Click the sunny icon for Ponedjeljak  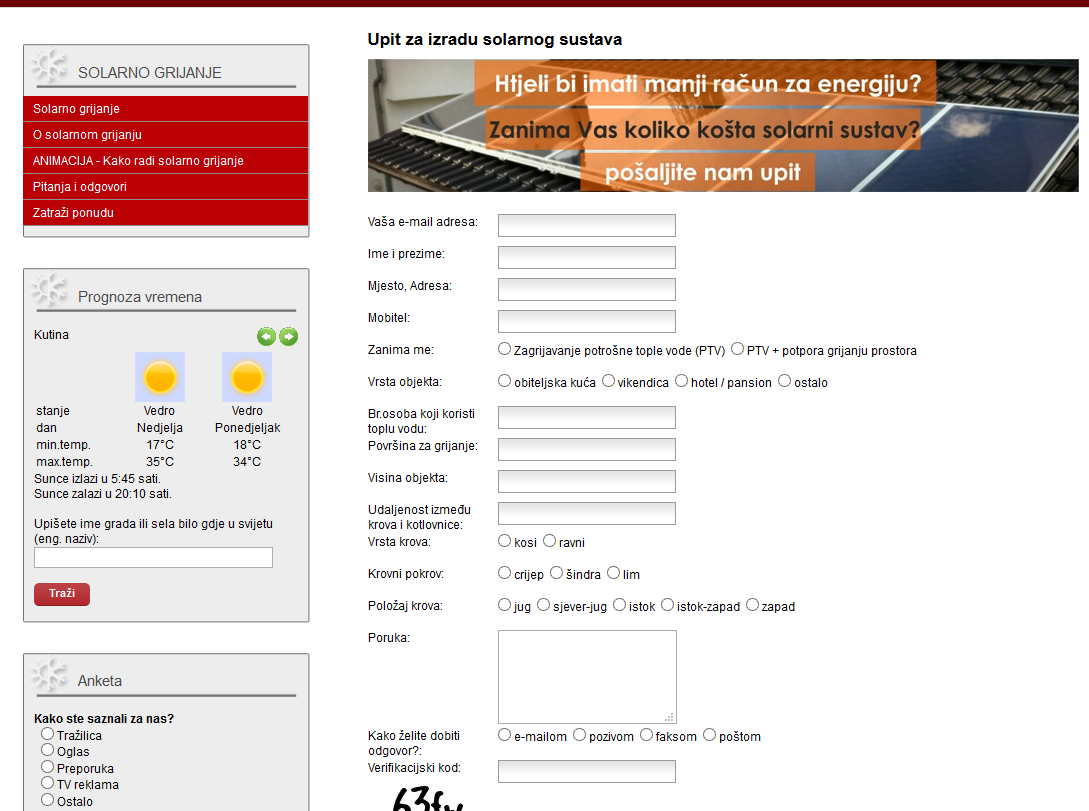coord(247,377)
